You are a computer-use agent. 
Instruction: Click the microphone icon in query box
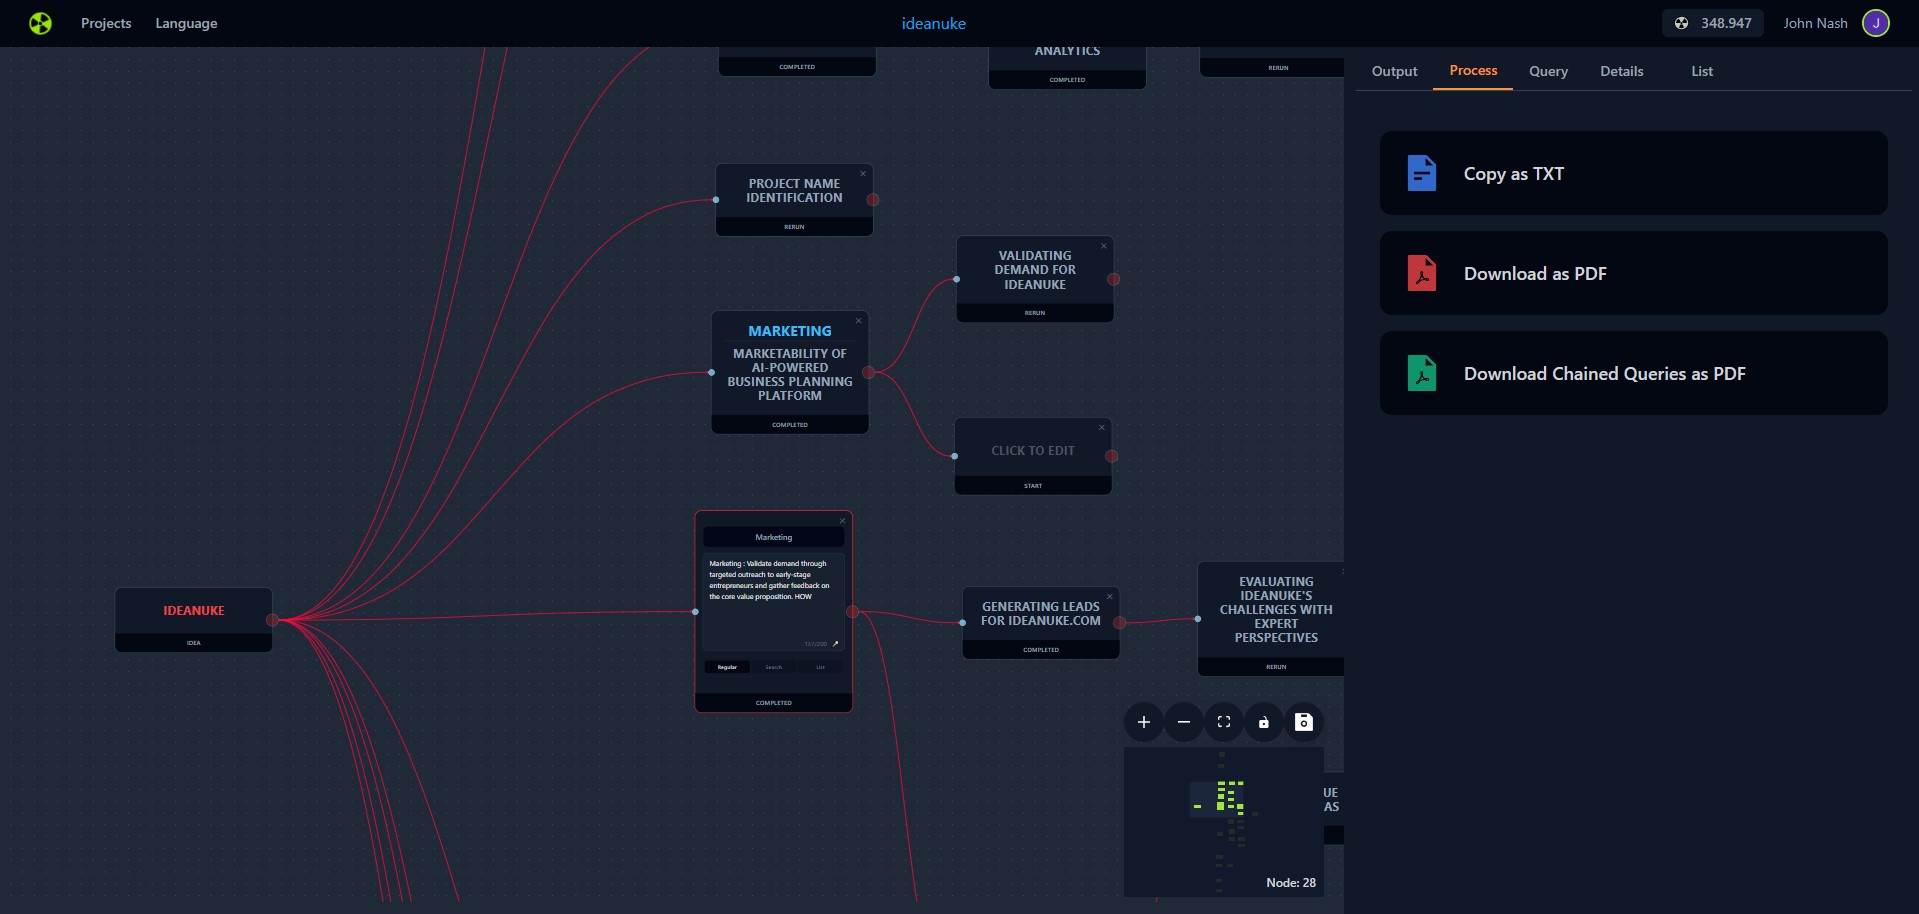coord(836,644)
